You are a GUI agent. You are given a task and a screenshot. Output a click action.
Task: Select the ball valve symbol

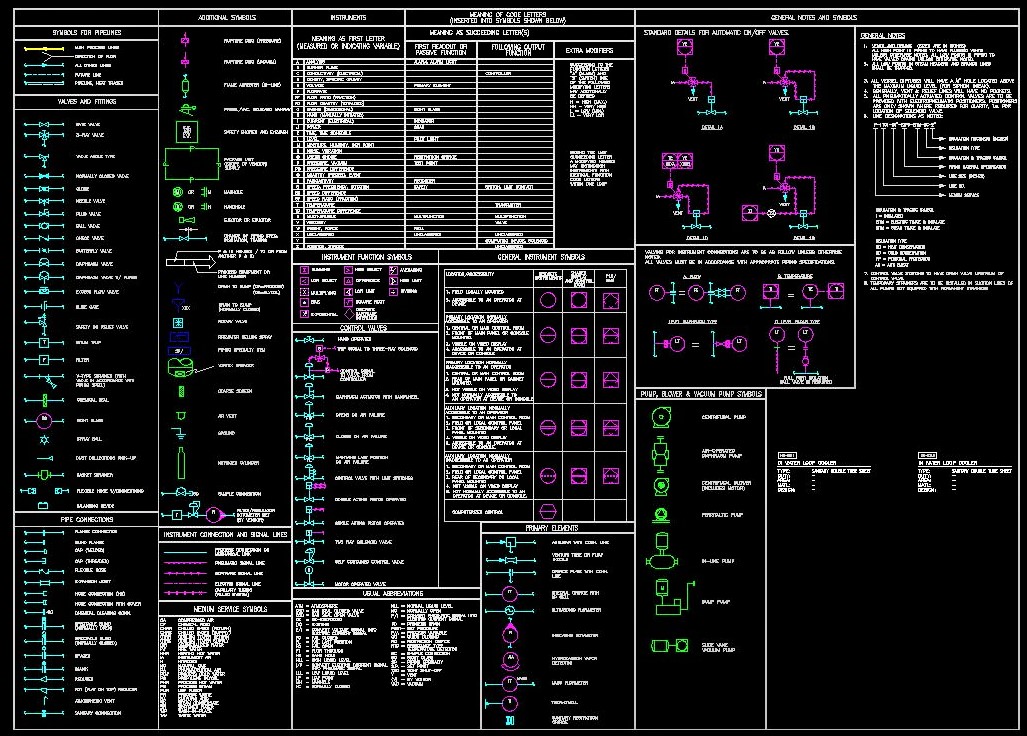43,226
